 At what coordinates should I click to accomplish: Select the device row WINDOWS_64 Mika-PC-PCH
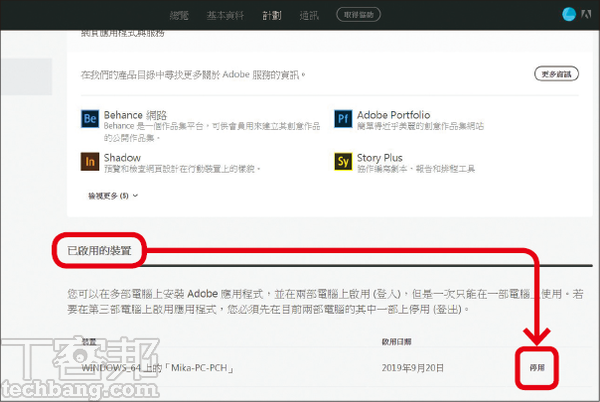[329, 368]
